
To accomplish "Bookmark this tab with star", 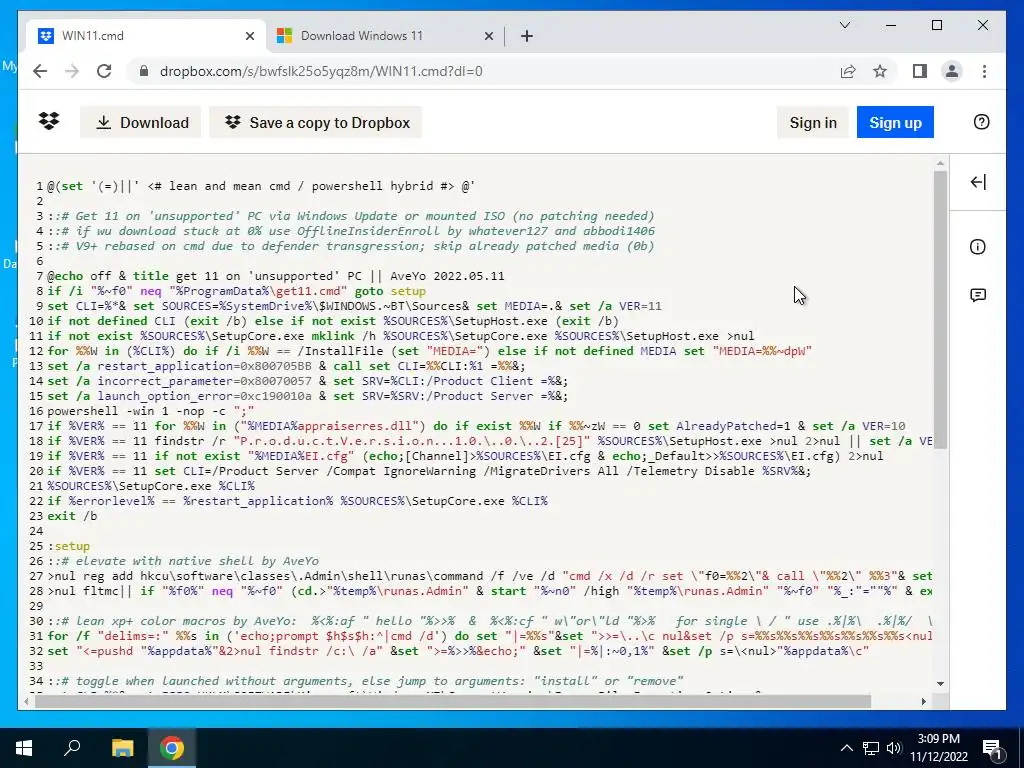I will 880,71.
